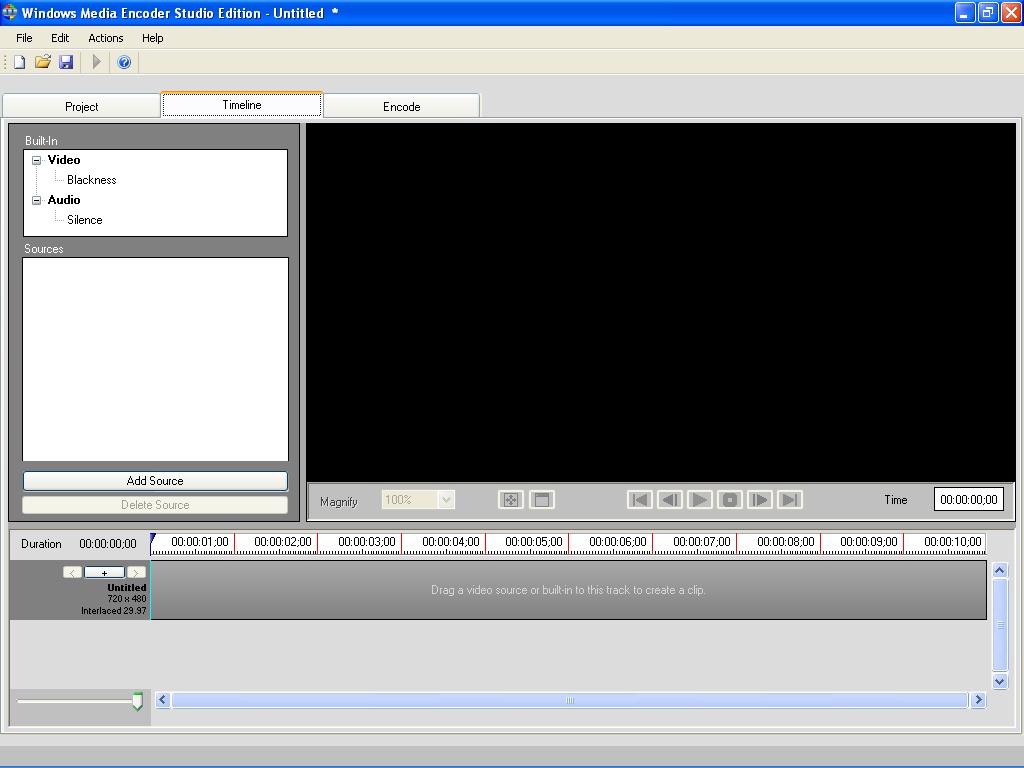This screenshot has height=768, width=1024.
Task: Select the Blackness built-in source
Action: point(91,180)
